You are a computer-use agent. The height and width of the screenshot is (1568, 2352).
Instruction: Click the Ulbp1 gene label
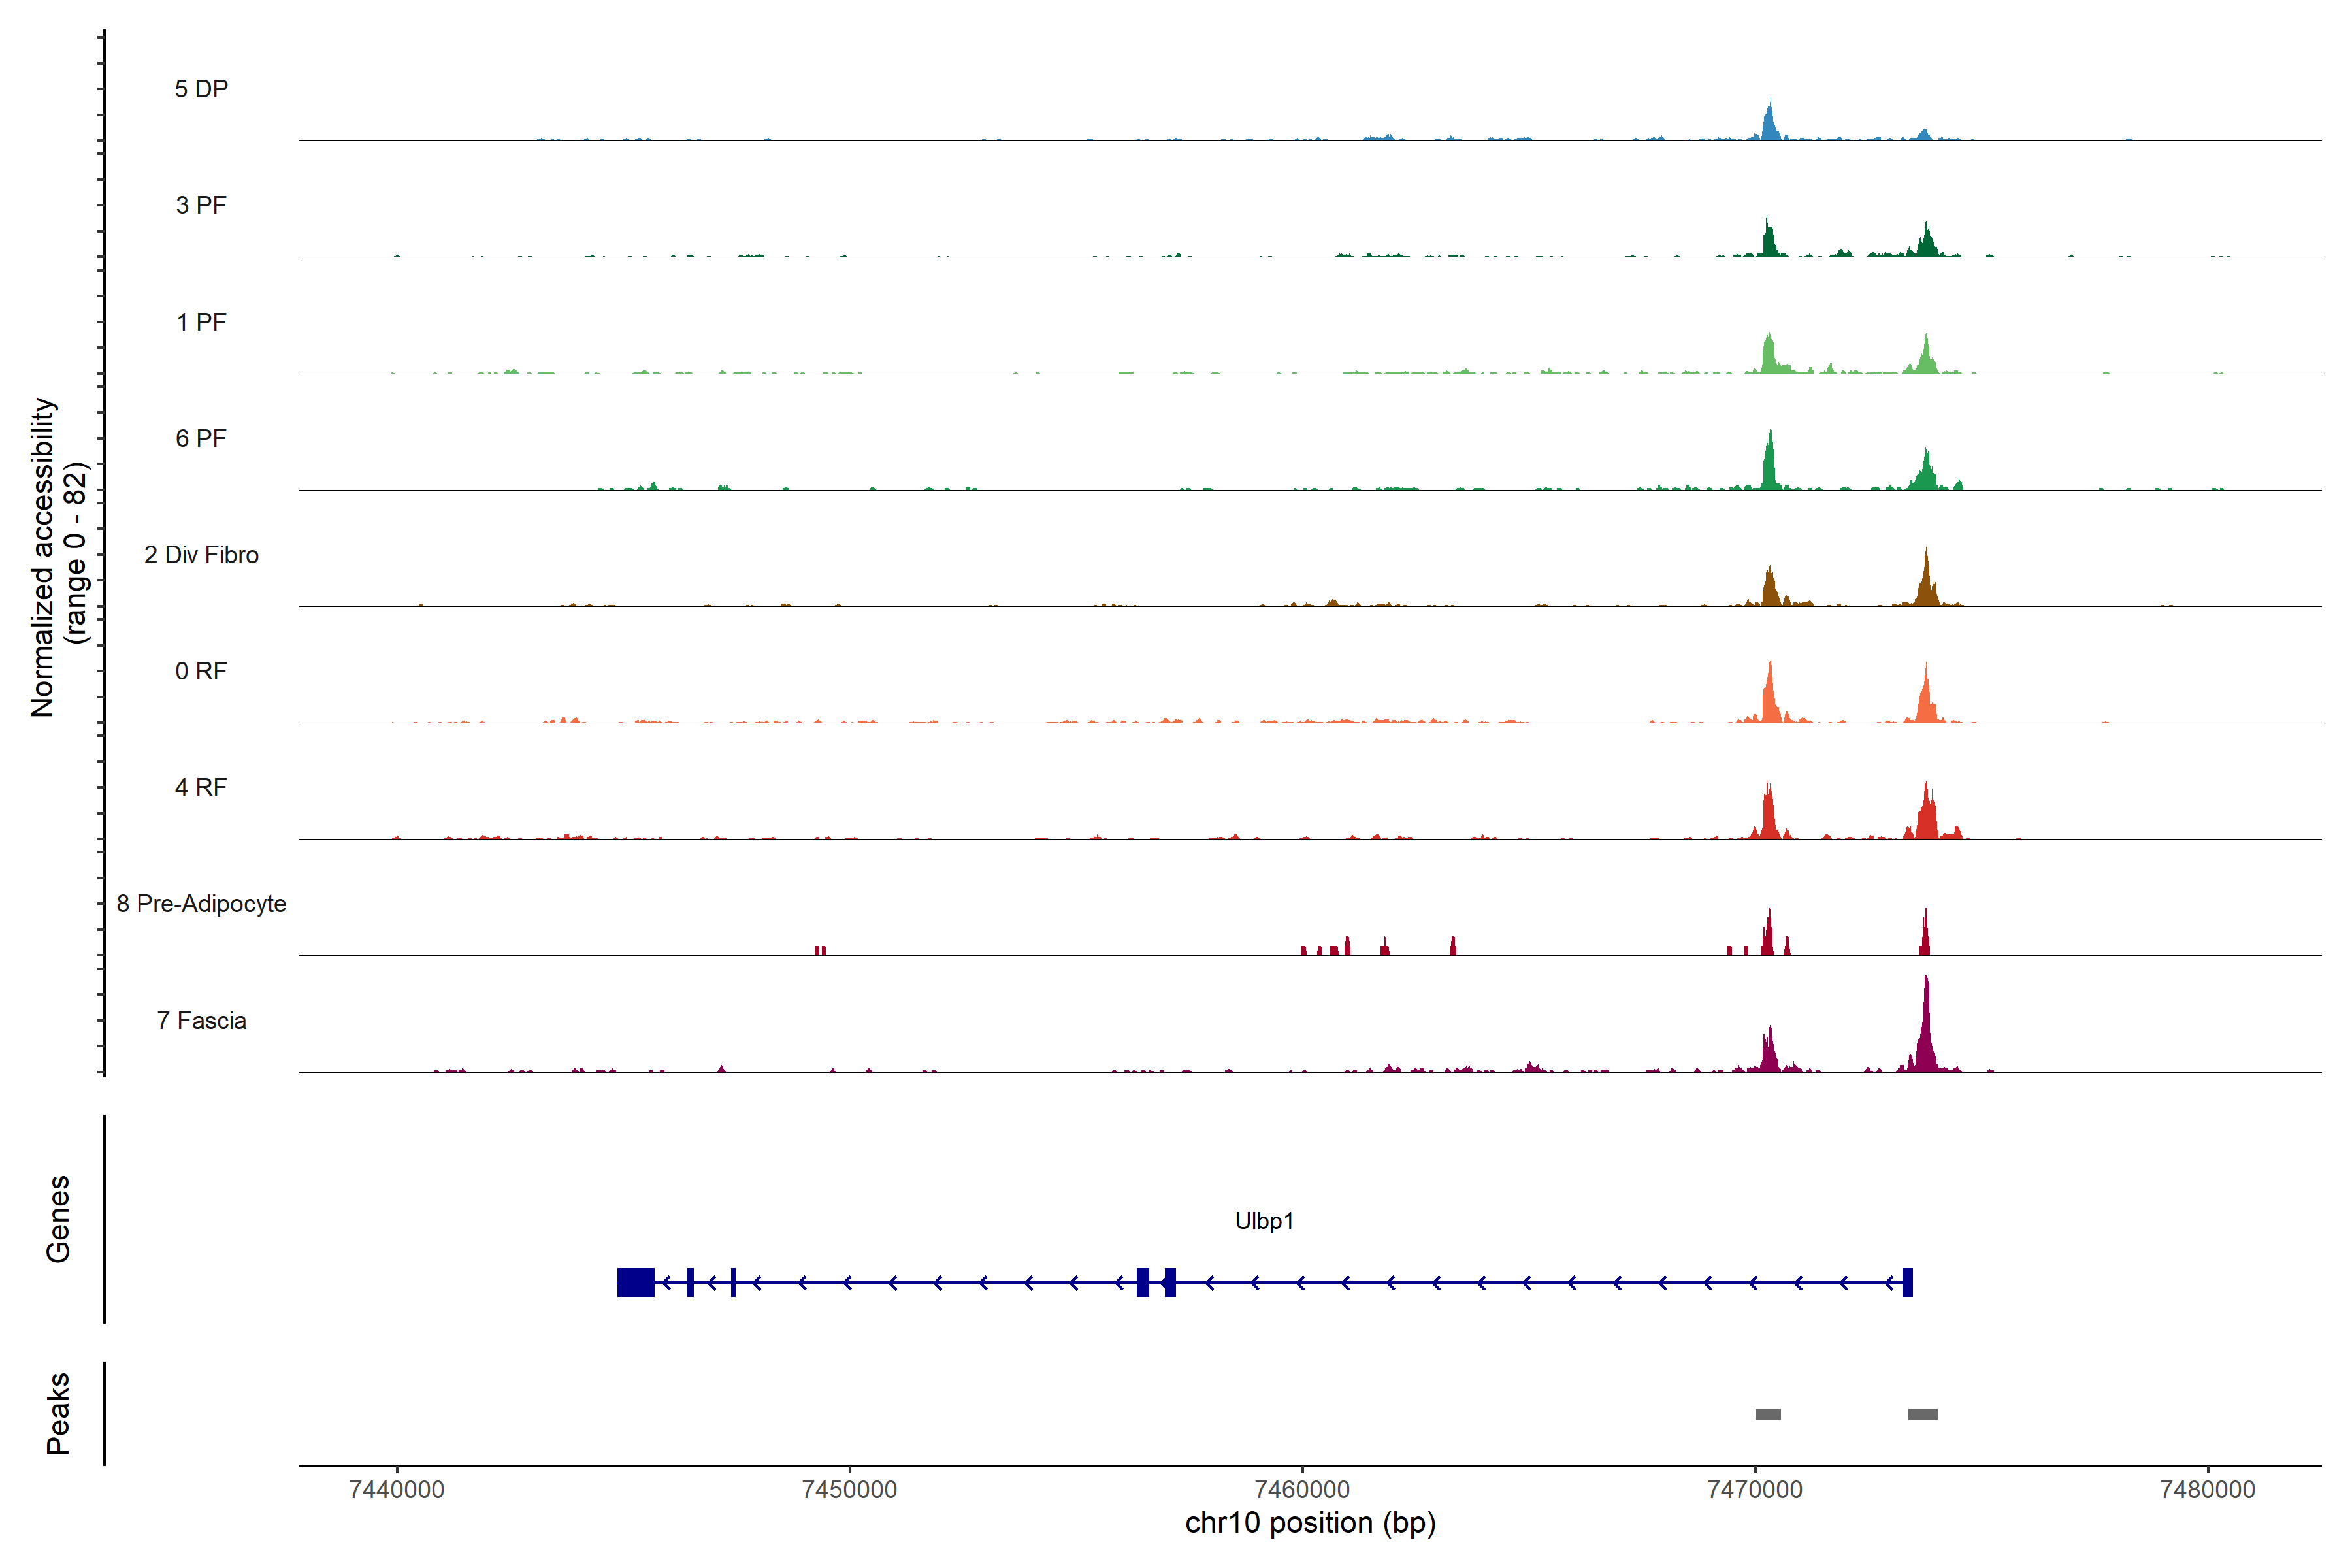[1264, 1221]
